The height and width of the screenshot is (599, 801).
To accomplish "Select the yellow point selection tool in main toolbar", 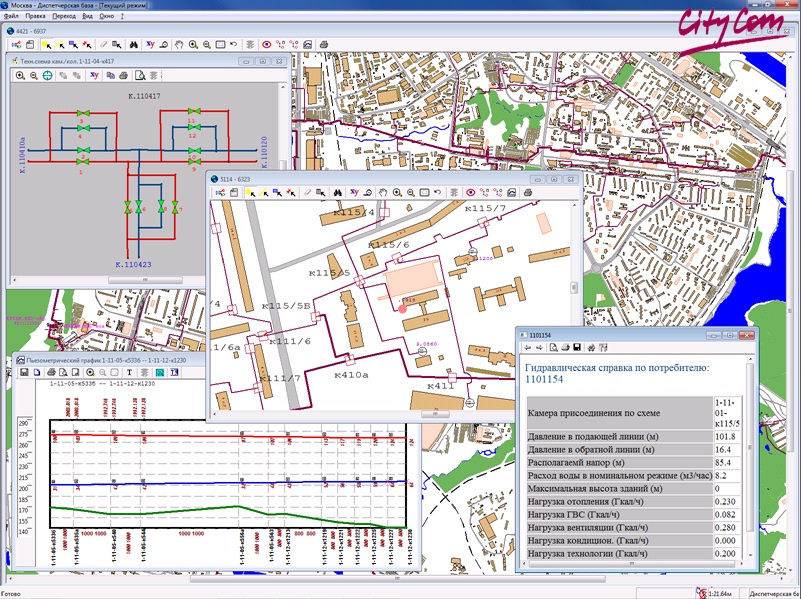I will 46,45.
